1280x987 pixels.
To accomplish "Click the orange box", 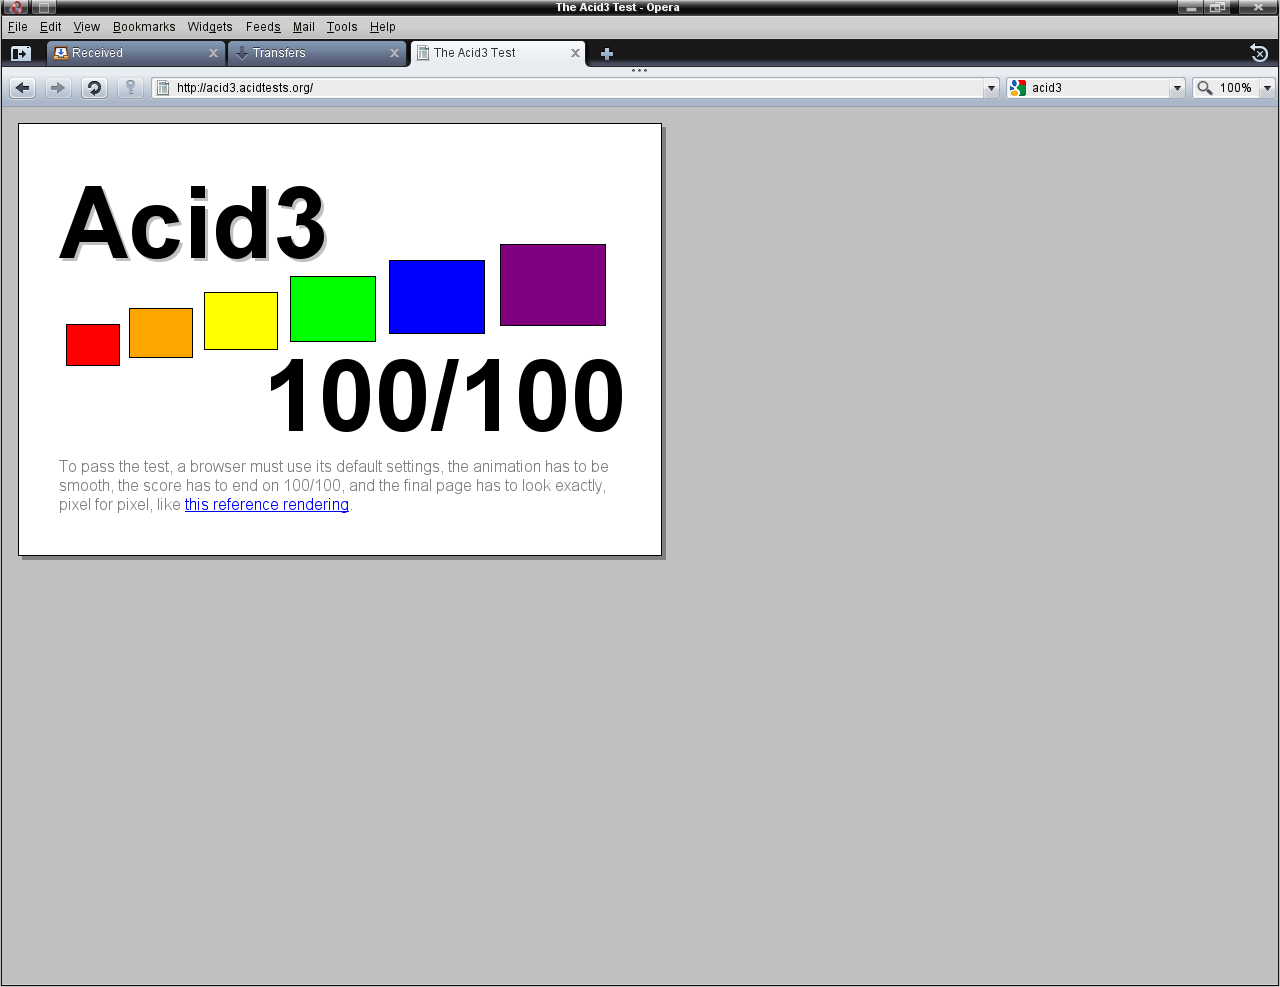I will tap(161, 333).
